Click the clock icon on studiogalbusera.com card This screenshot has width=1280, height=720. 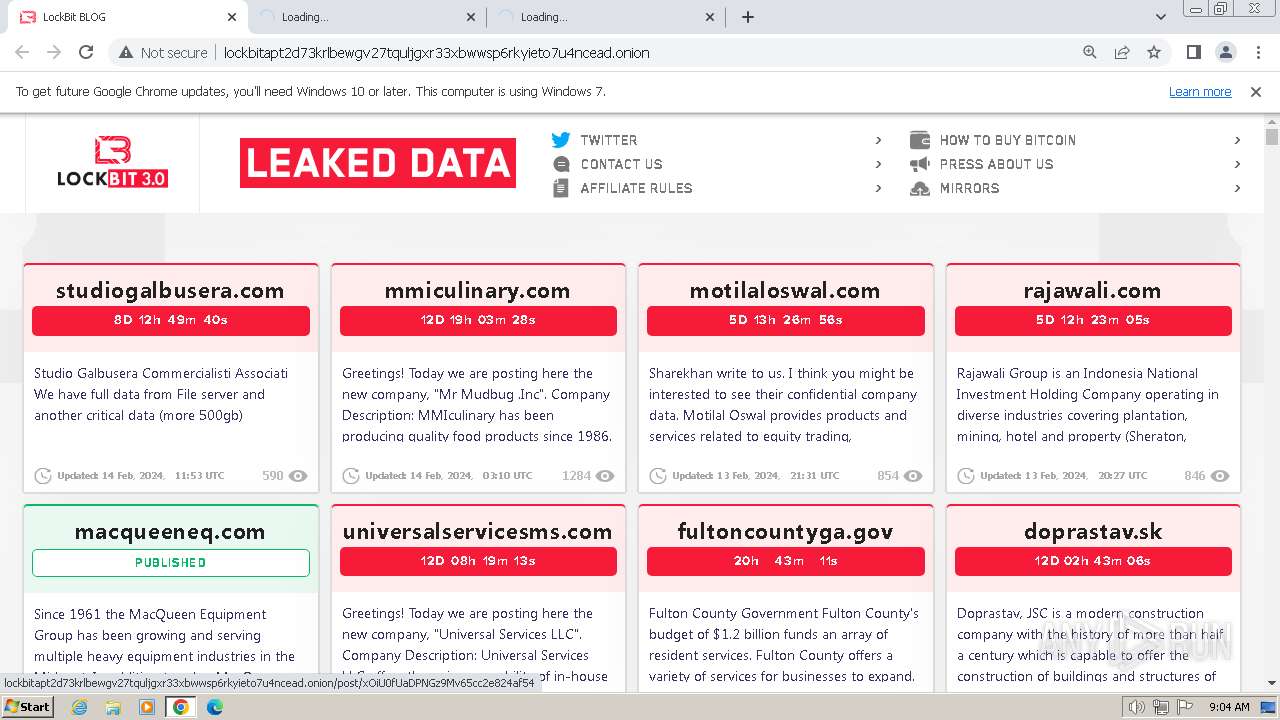point(43,476)
